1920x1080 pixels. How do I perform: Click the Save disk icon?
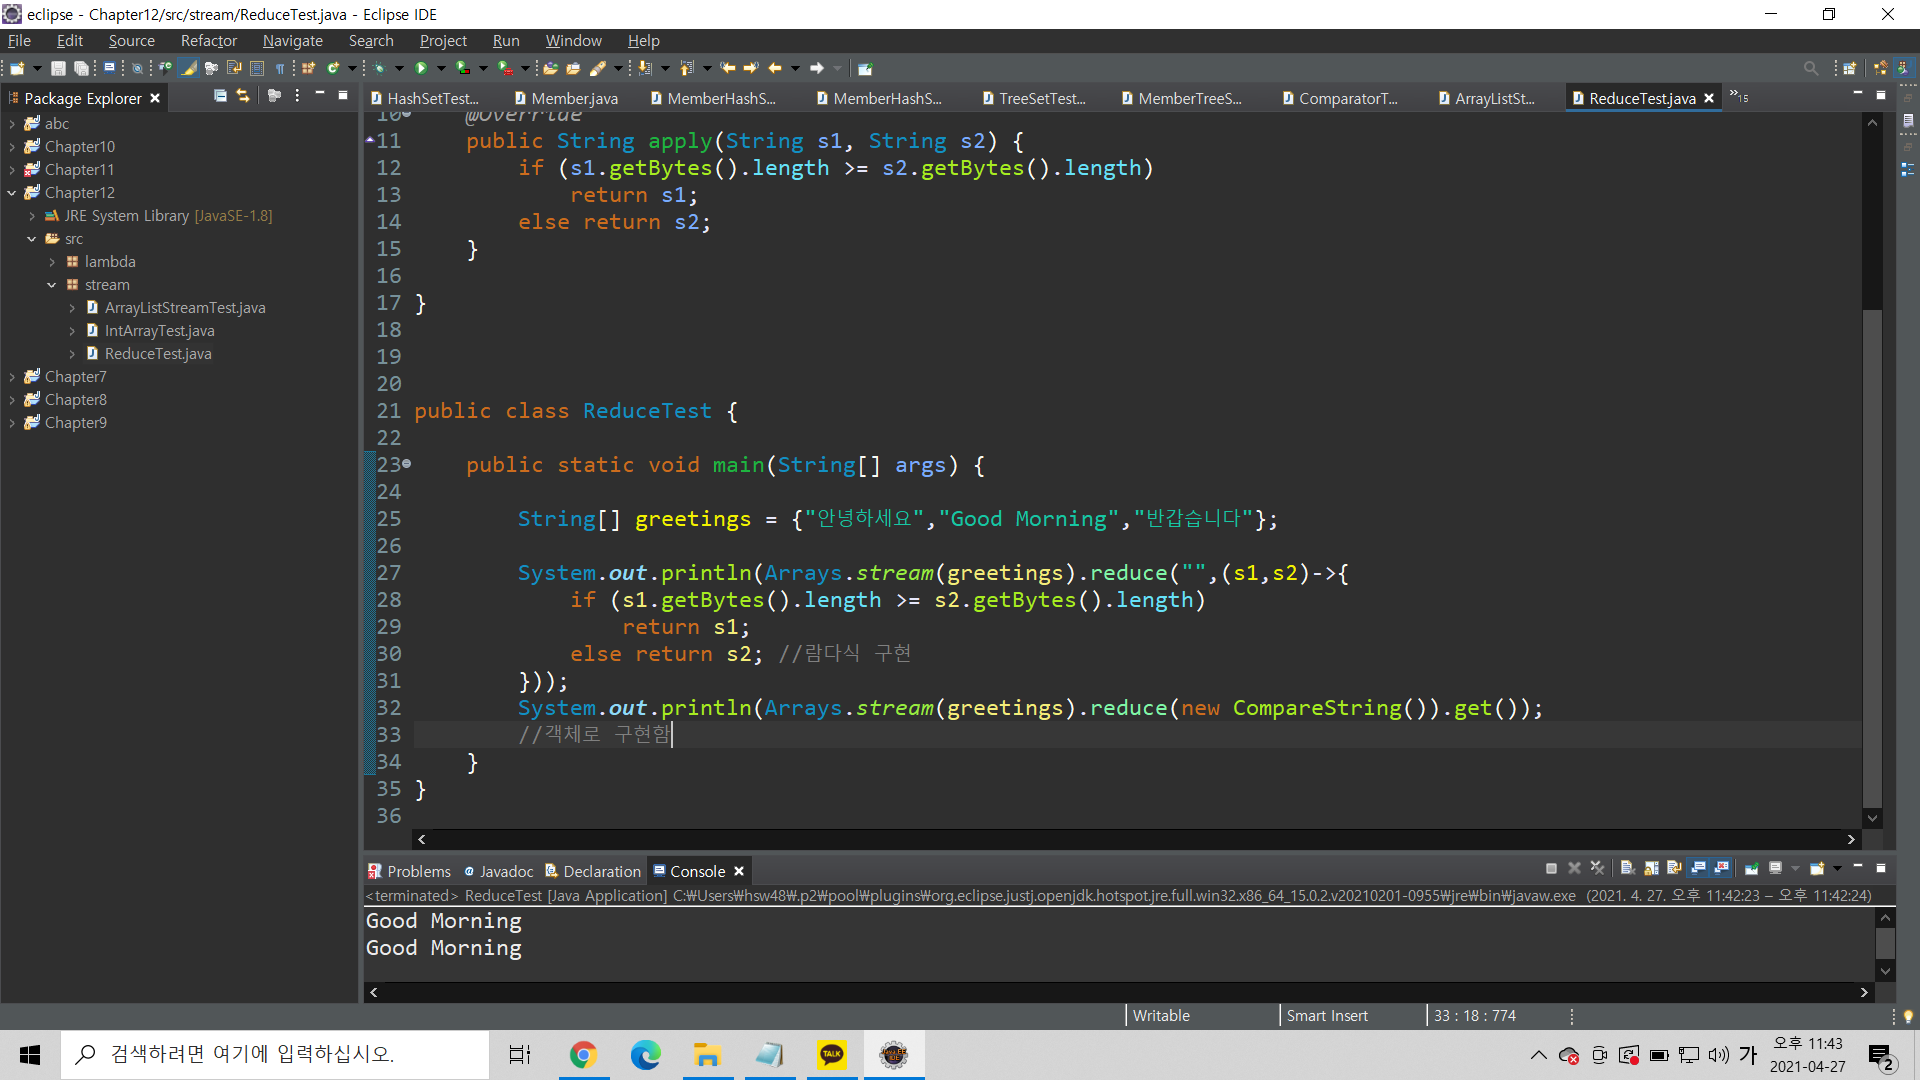click(58, 68)
